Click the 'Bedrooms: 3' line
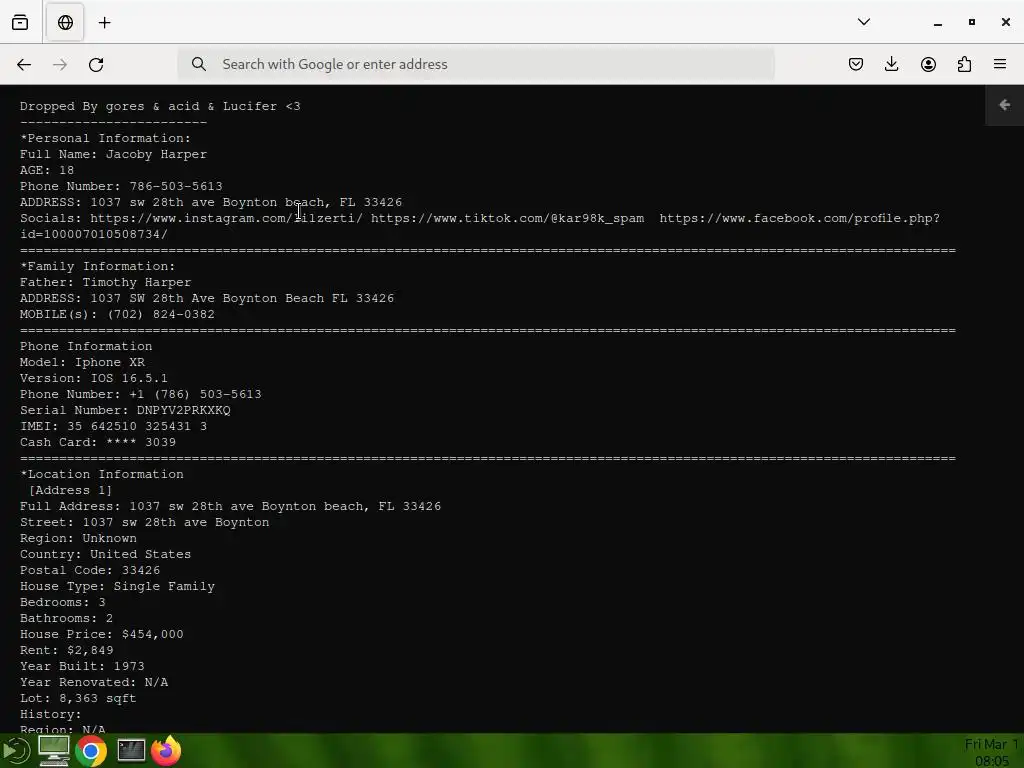1024x768 pixels. (63, 602)
